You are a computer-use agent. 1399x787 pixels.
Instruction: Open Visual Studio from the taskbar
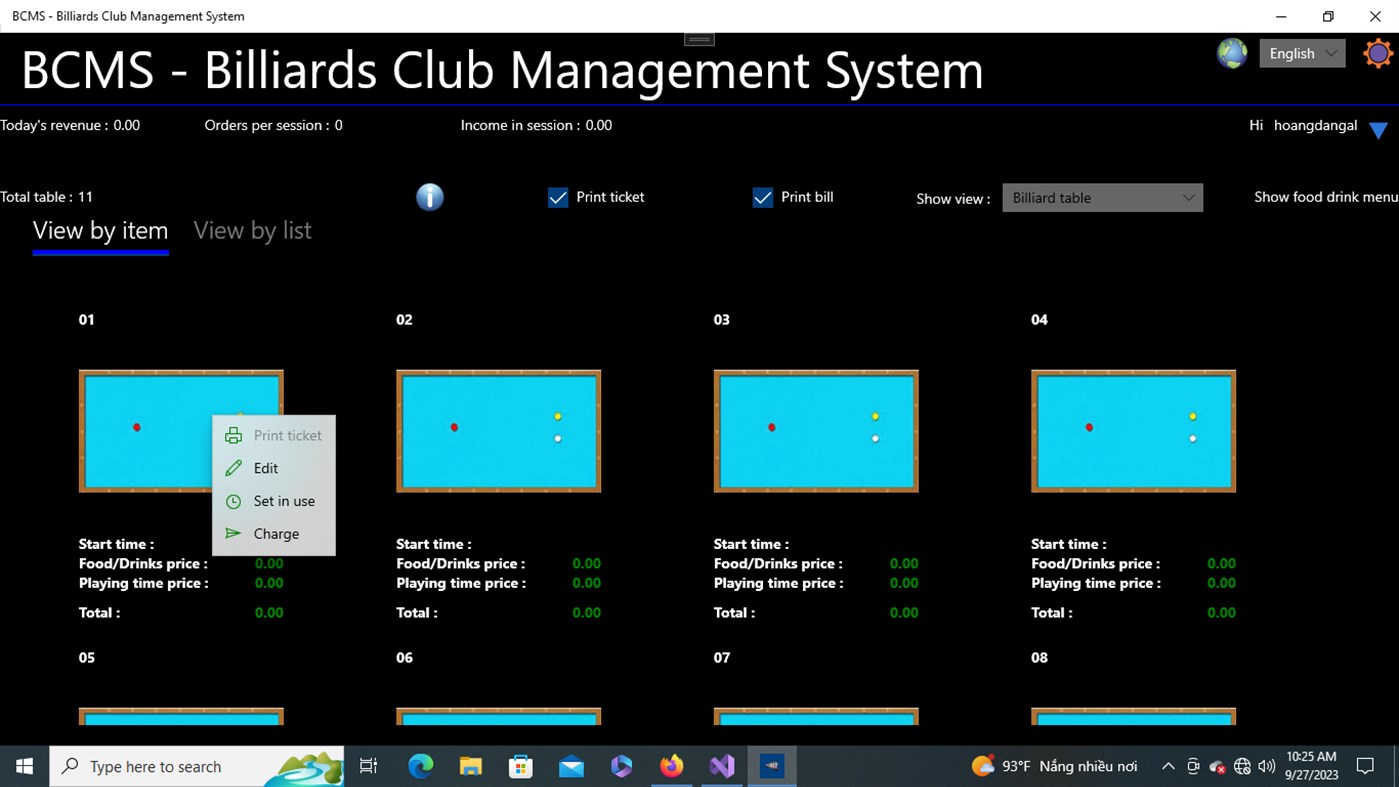click(721, 766)
